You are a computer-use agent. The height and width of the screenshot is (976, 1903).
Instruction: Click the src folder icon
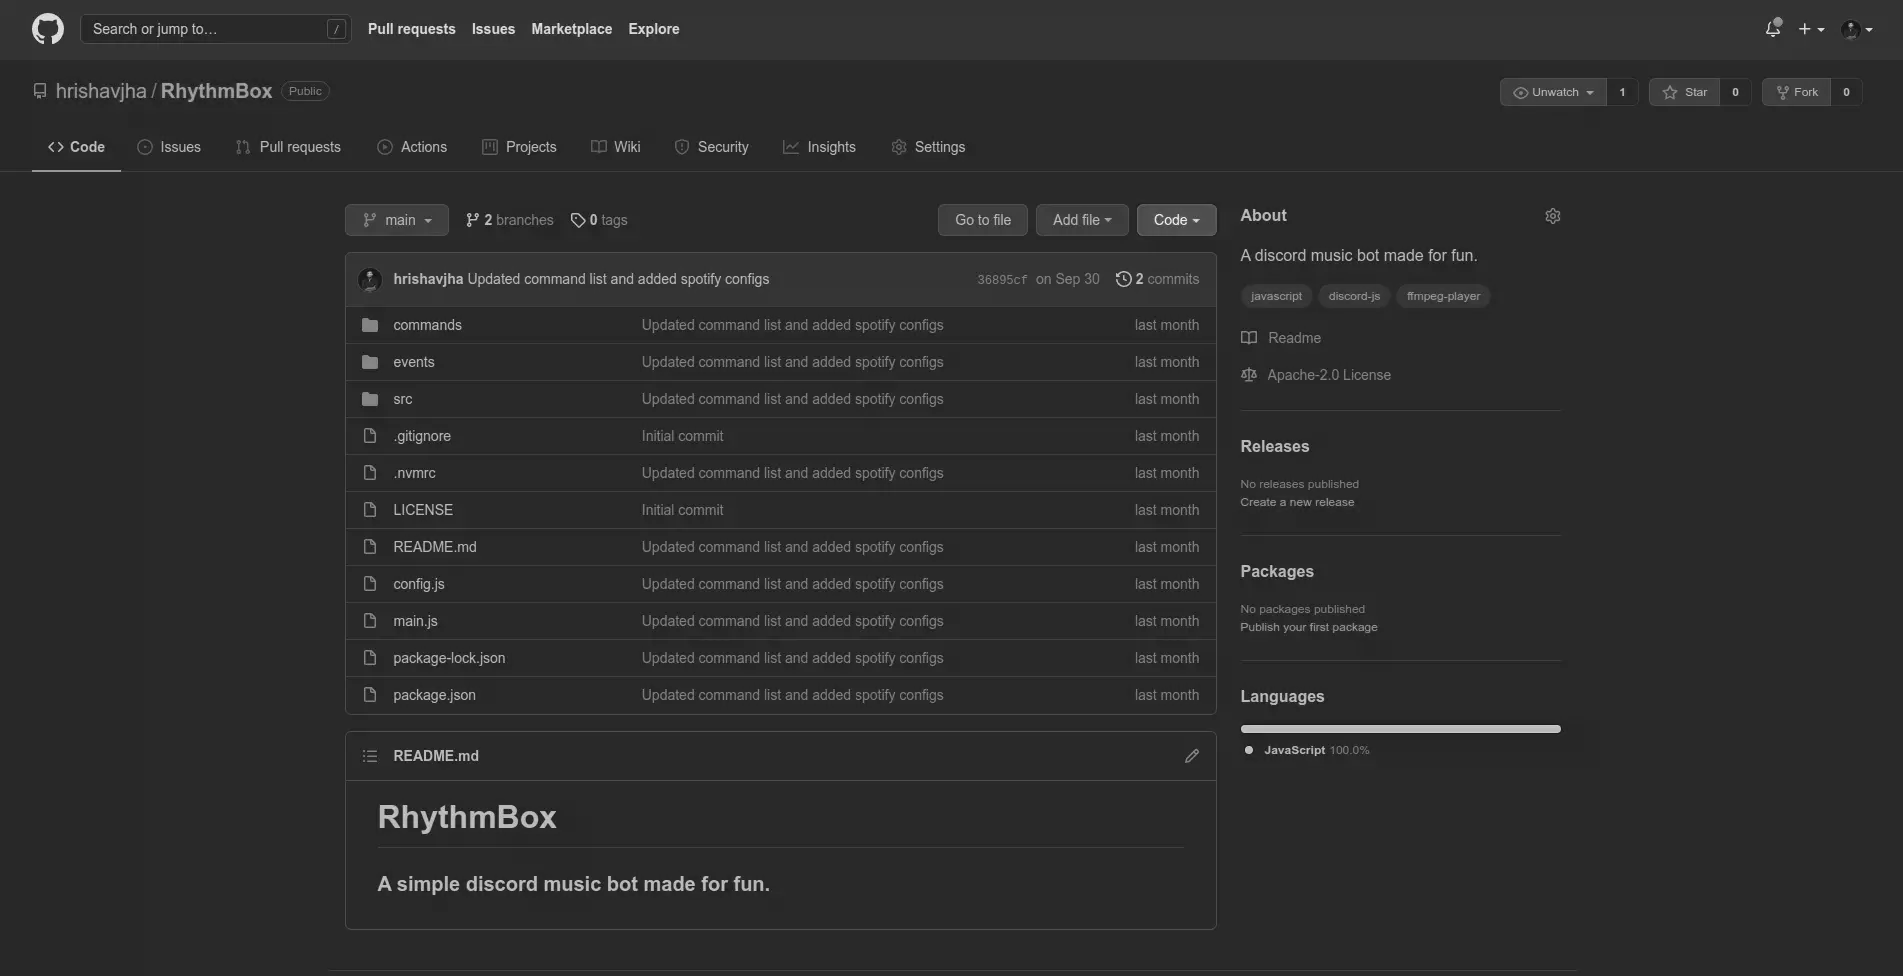[x=370, y=399]
